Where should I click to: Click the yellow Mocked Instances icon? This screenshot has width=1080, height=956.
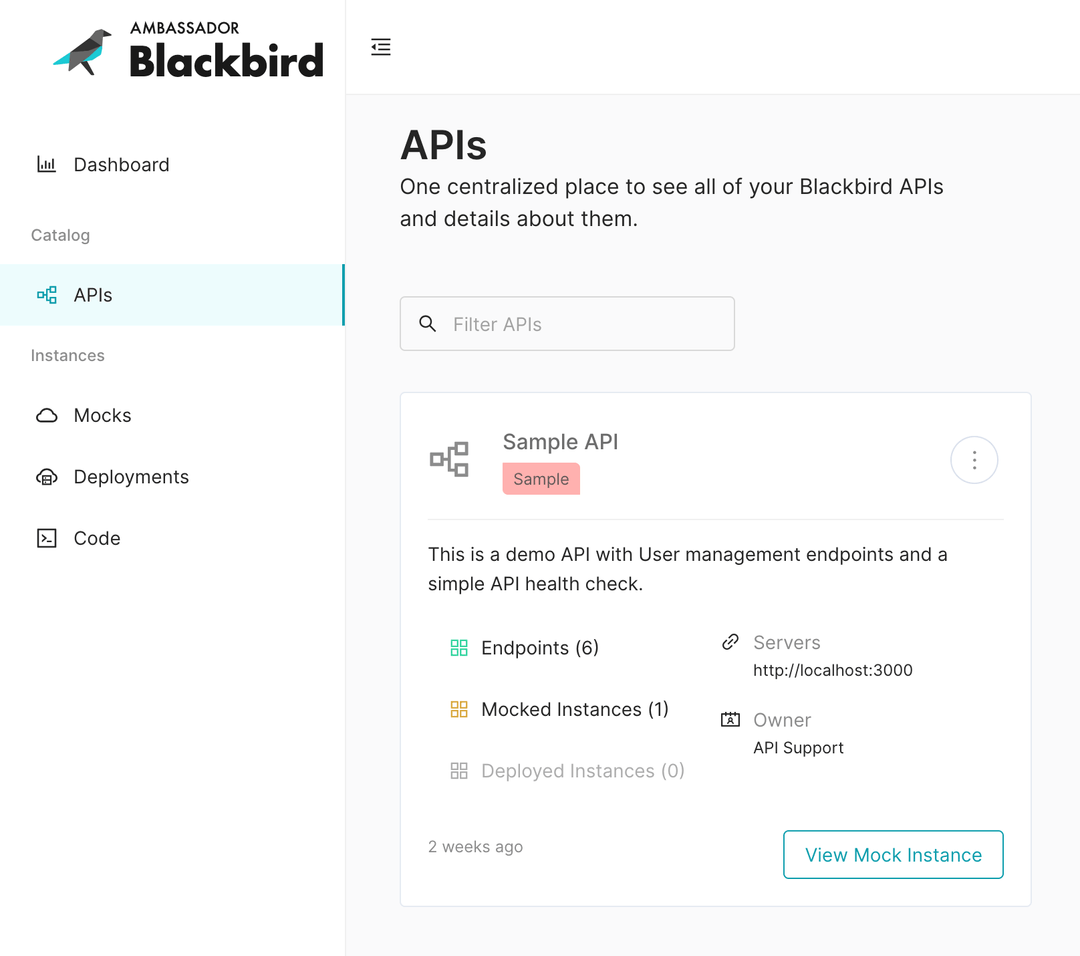coord(460,709)
